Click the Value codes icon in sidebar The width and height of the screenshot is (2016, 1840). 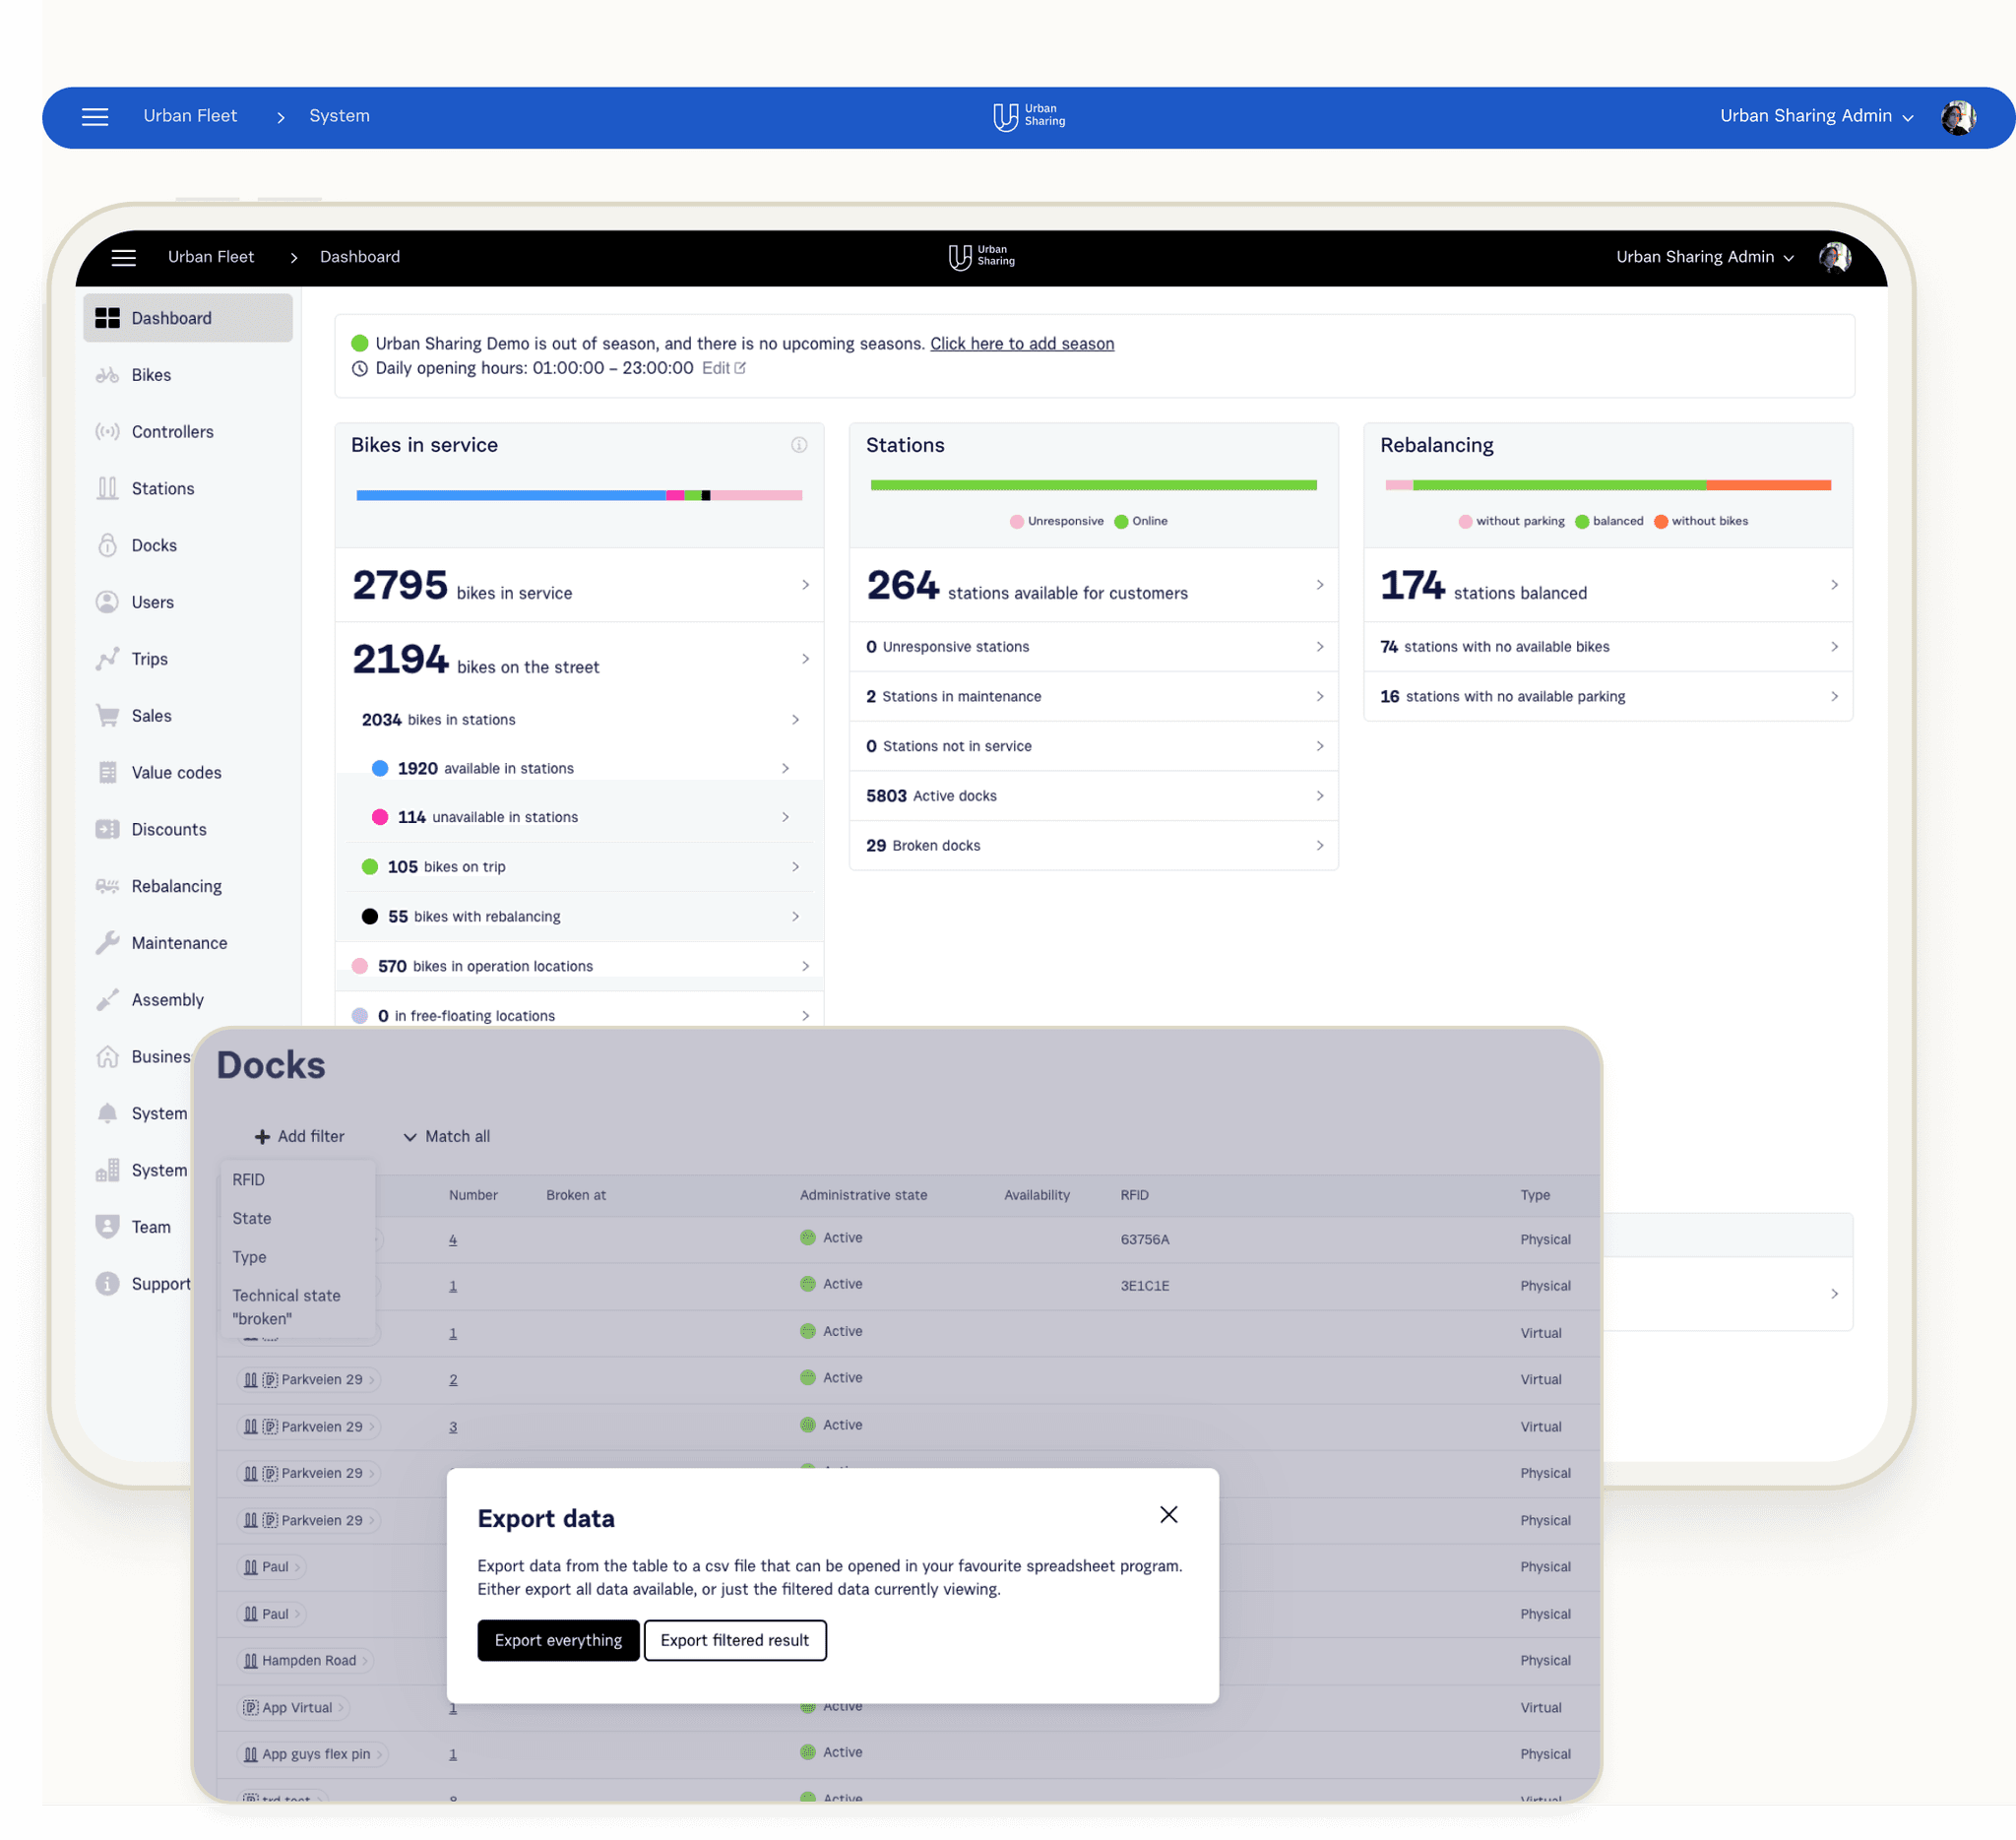click(107, 773)
